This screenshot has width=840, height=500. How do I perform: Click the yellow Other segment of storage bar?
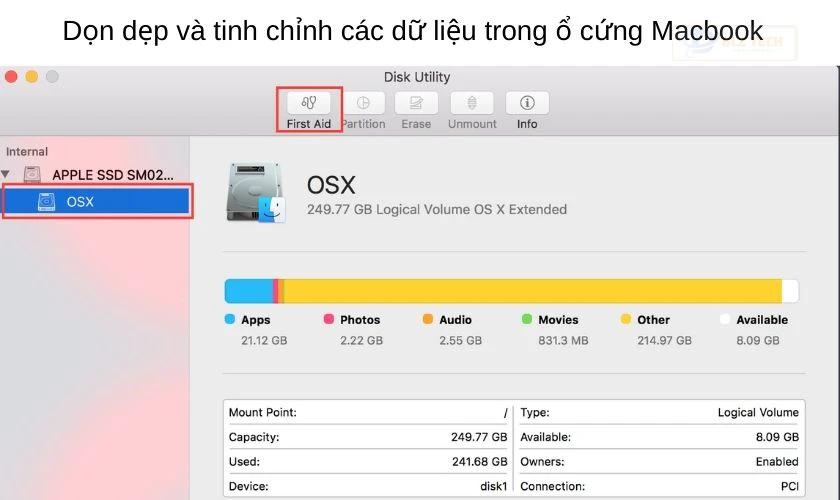click(532, 291)
